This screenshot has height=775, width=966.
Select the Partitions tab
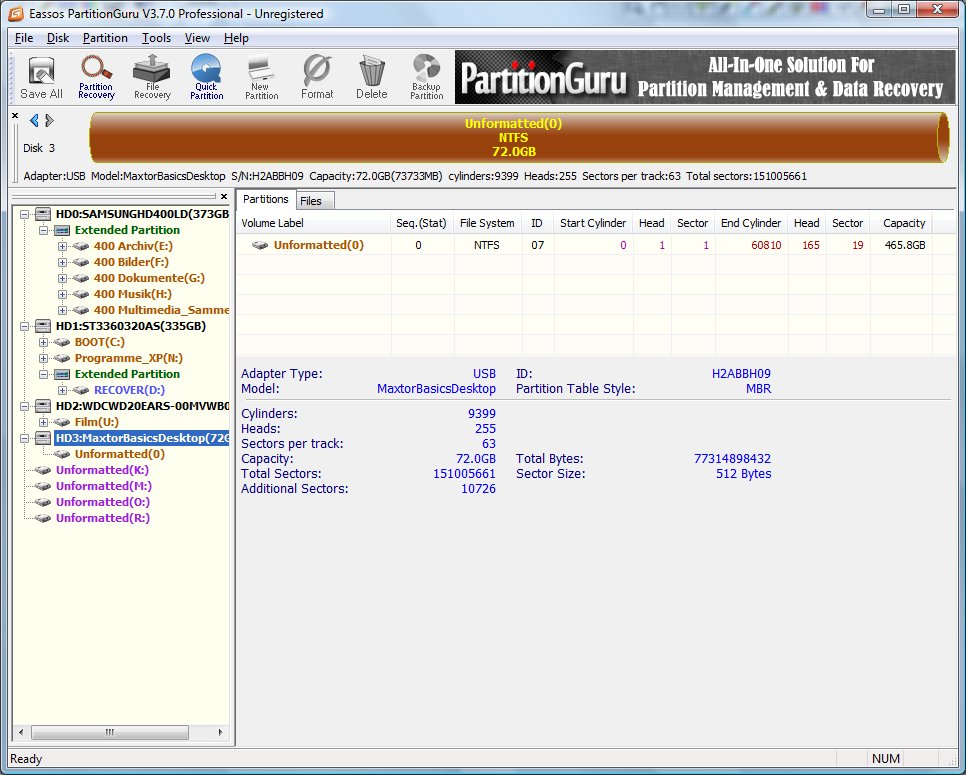click(266, 199)
